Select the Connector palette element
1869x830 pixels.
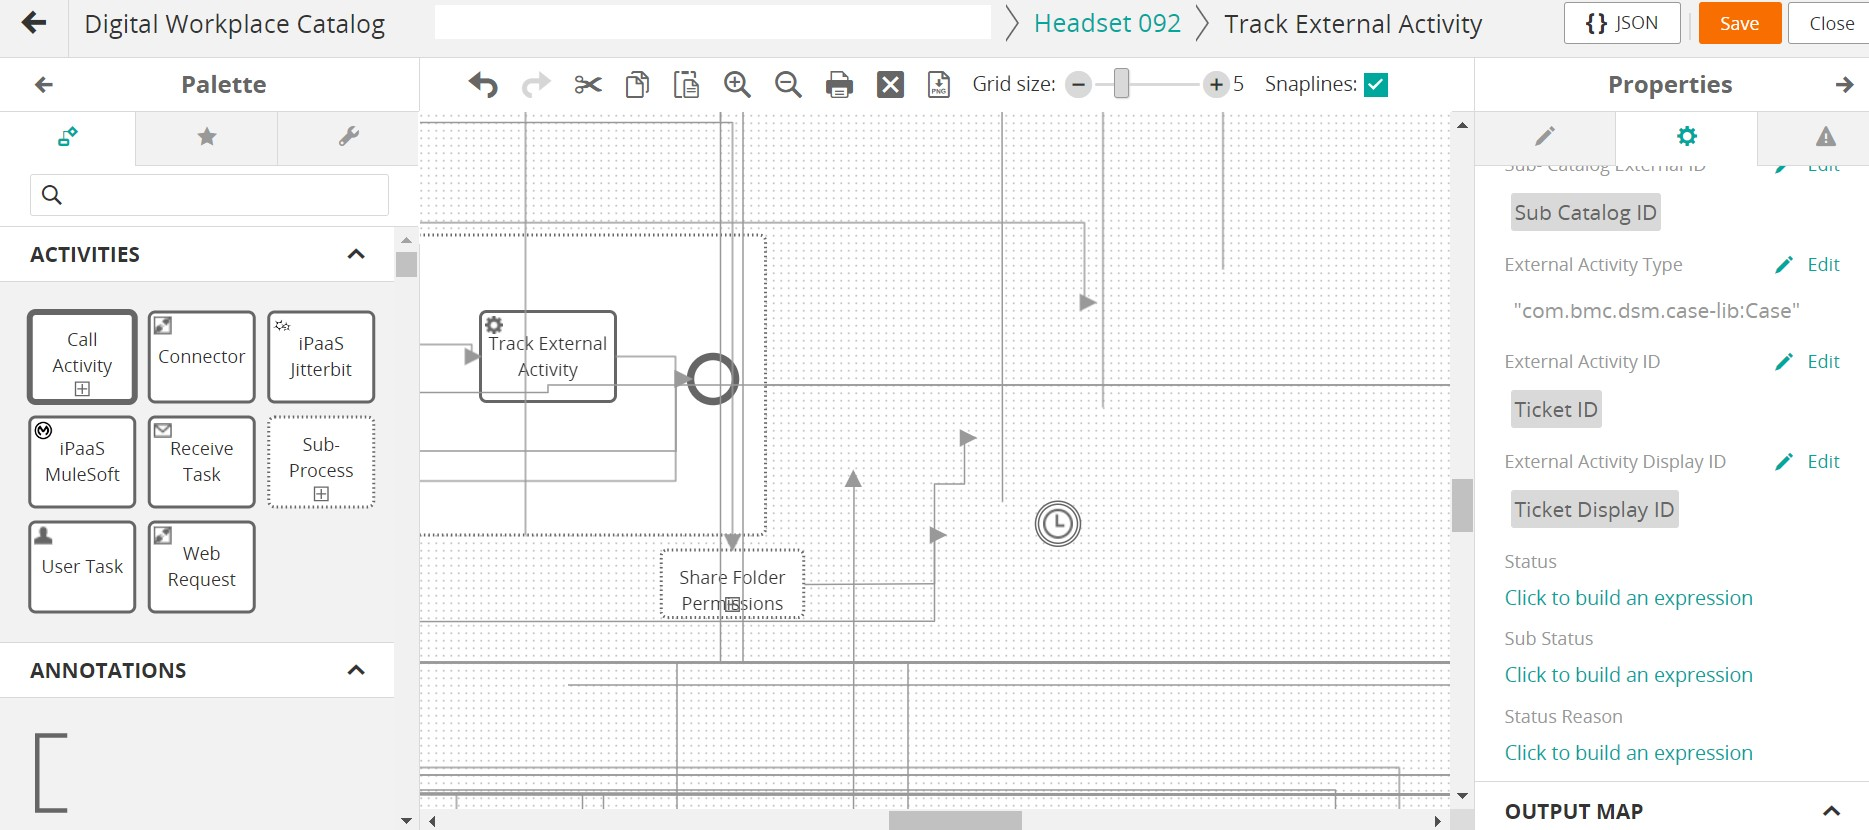[201, 357]
